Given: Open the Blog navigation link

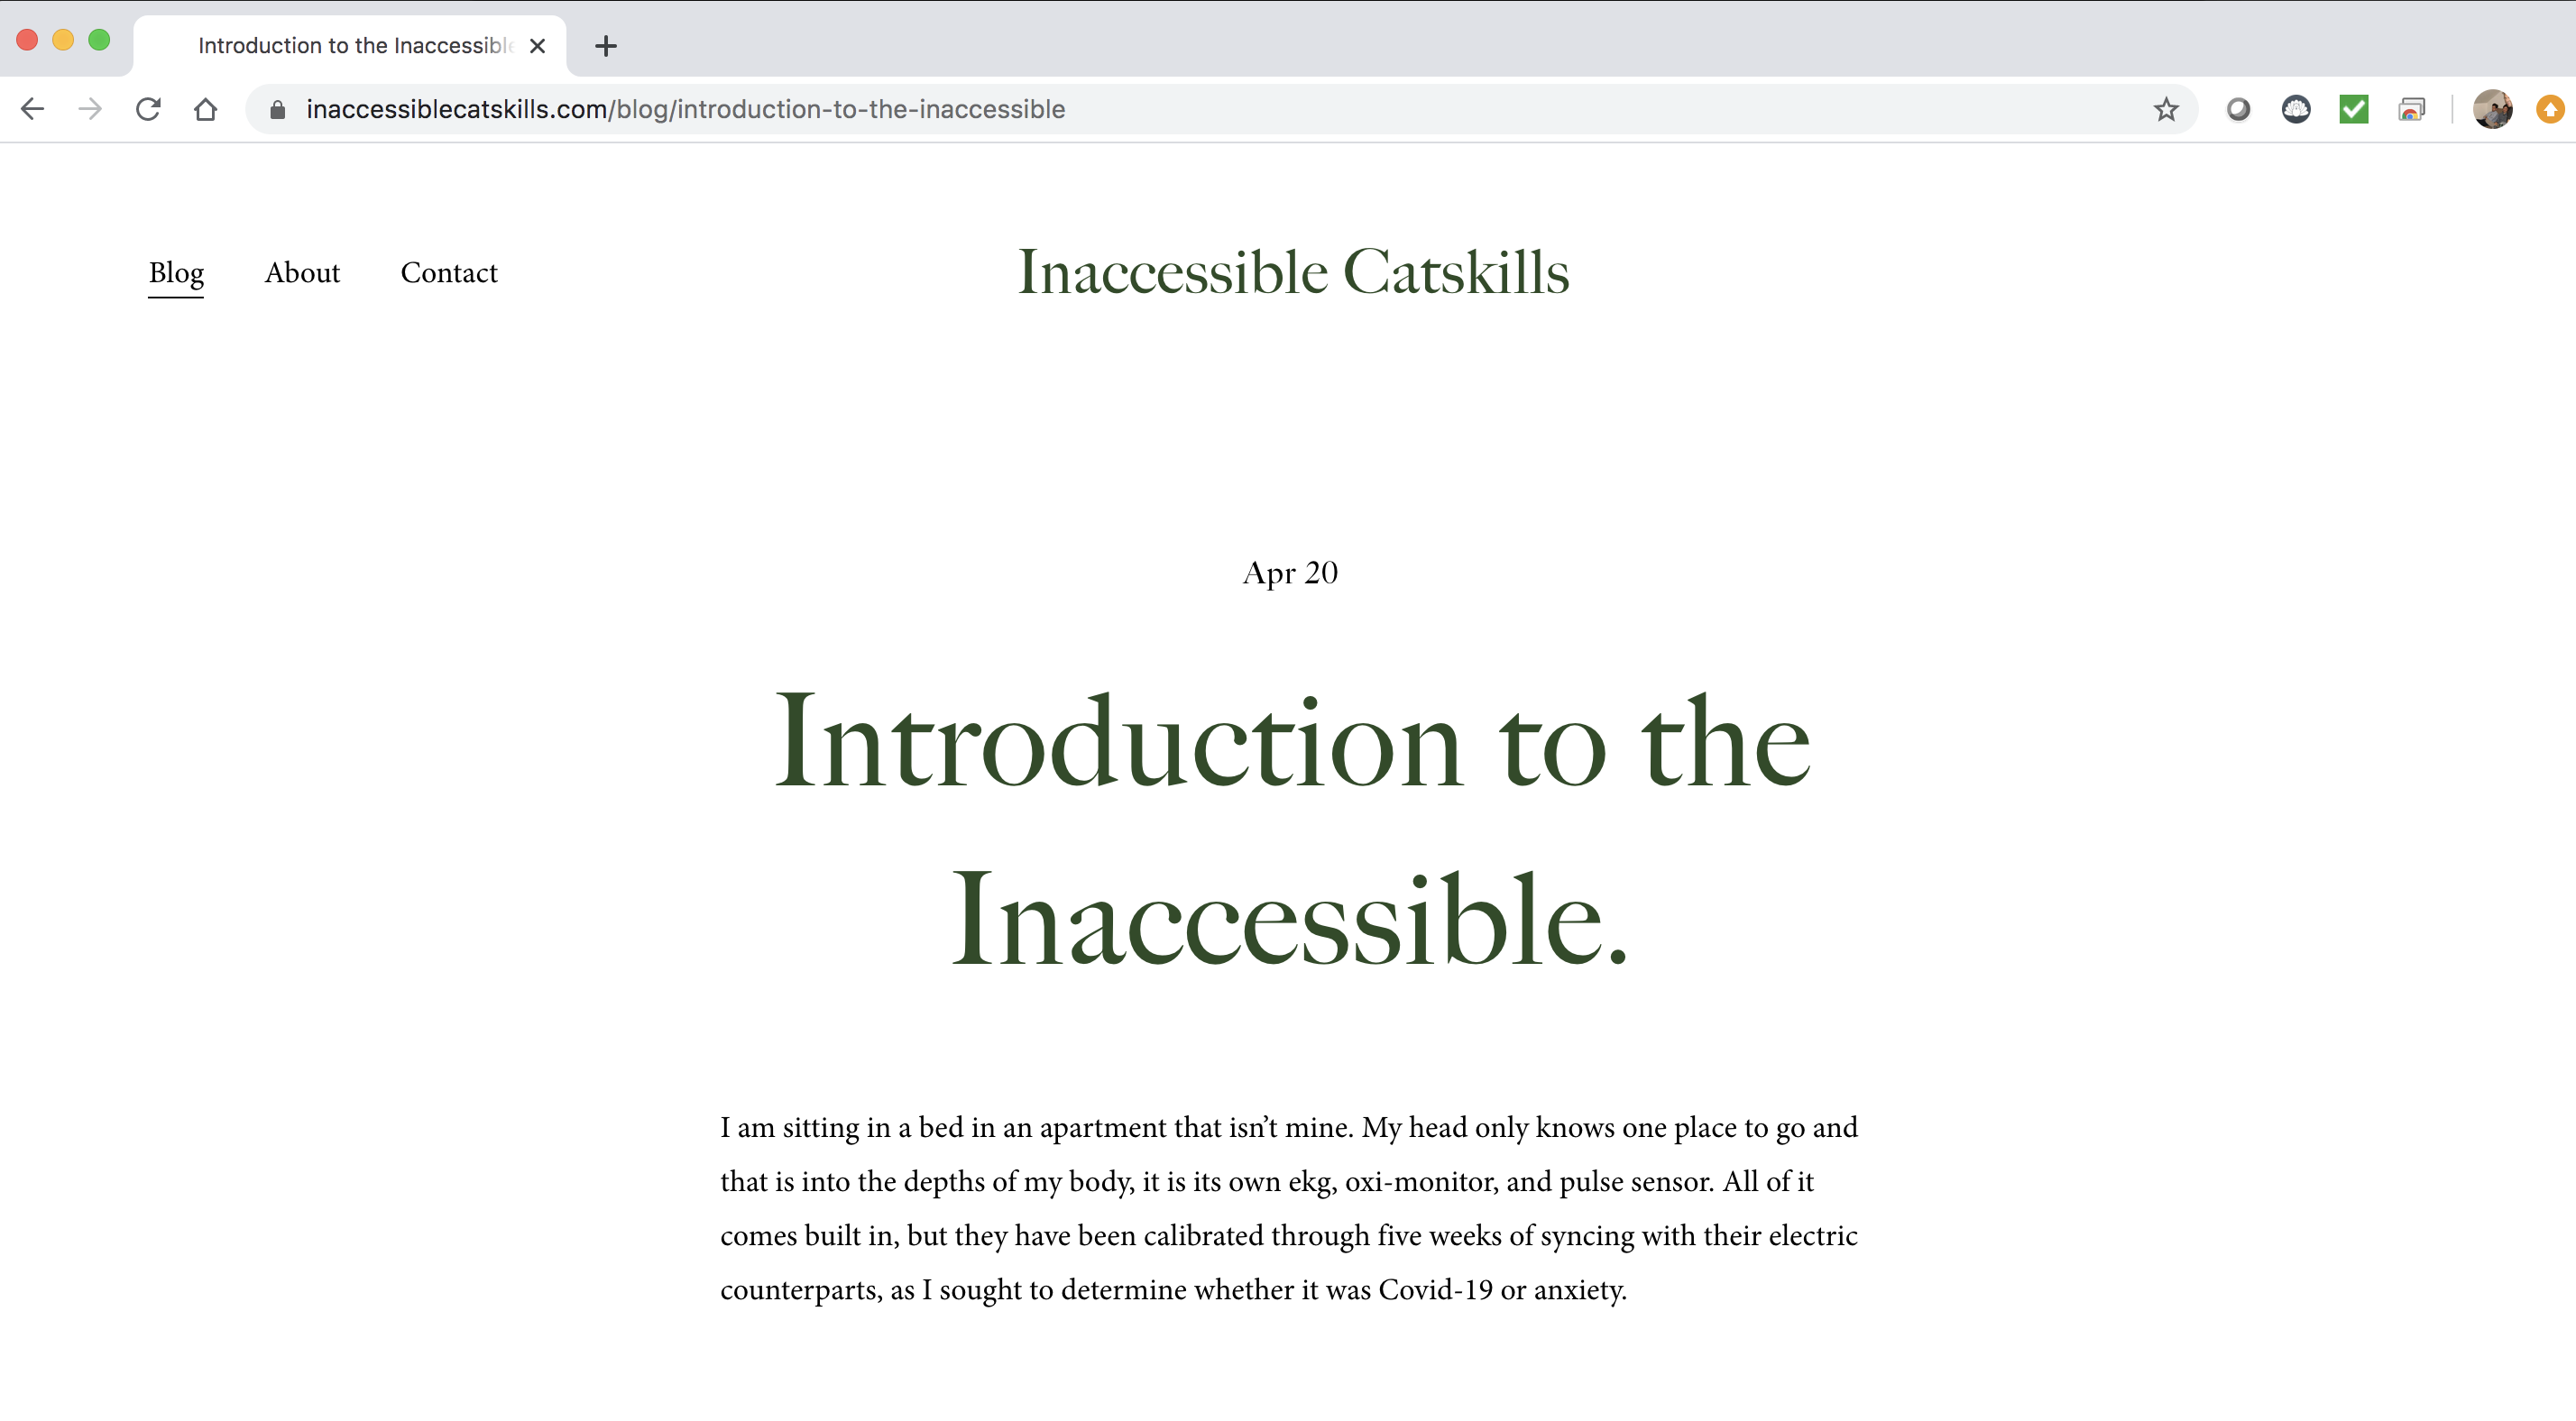Looking at the screenshot, I should (x=176, y=273).
